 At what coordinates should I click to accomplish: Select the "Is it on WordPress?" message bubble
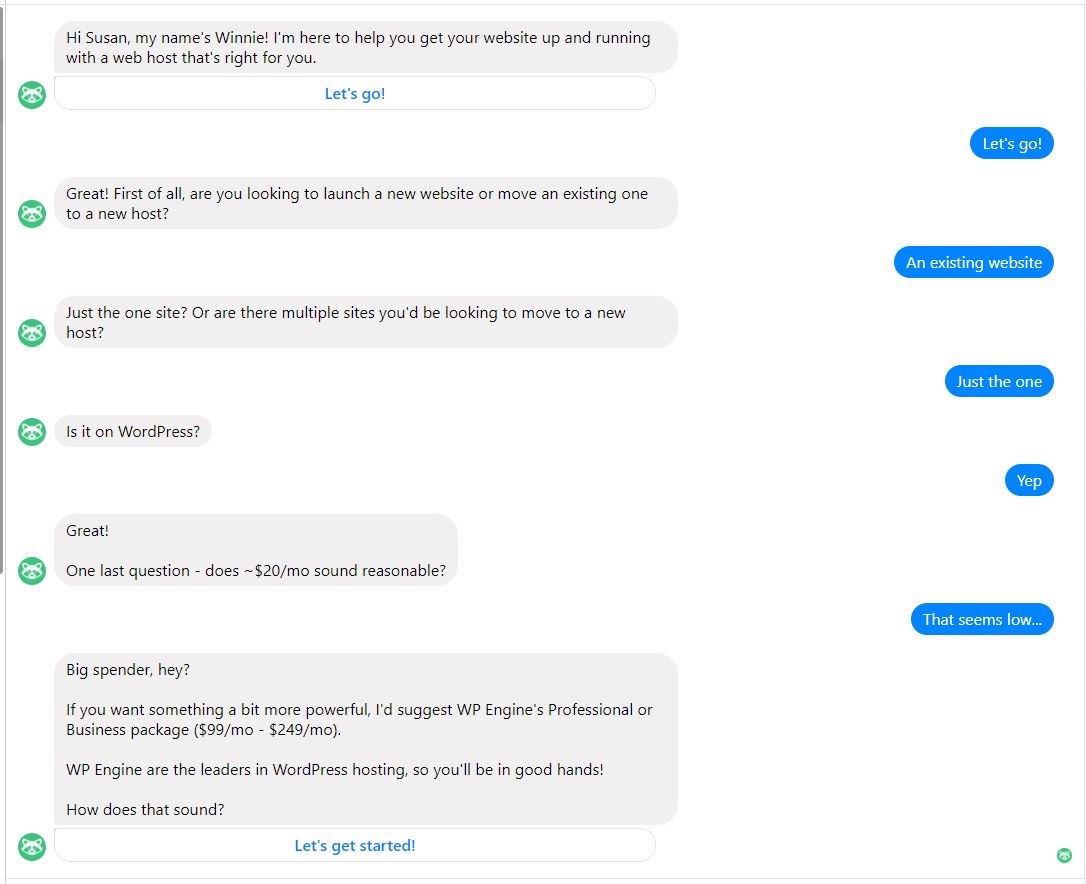(133, 432)
